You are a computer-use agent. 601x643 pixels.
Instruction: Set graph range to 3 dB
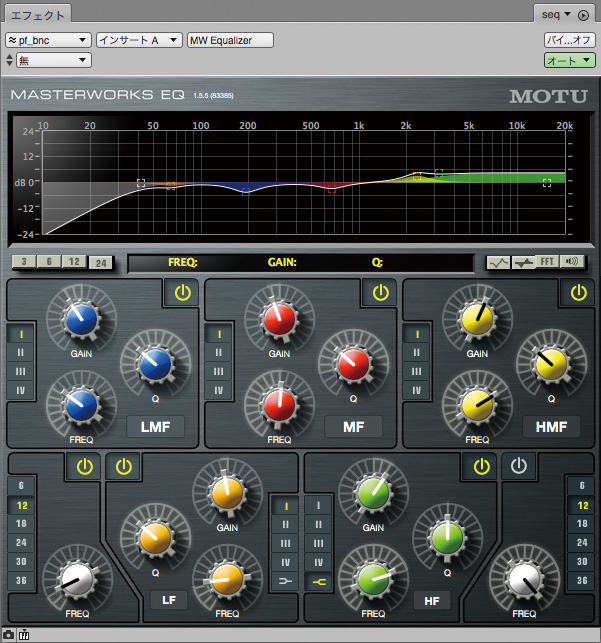click(x=24, y=262)
